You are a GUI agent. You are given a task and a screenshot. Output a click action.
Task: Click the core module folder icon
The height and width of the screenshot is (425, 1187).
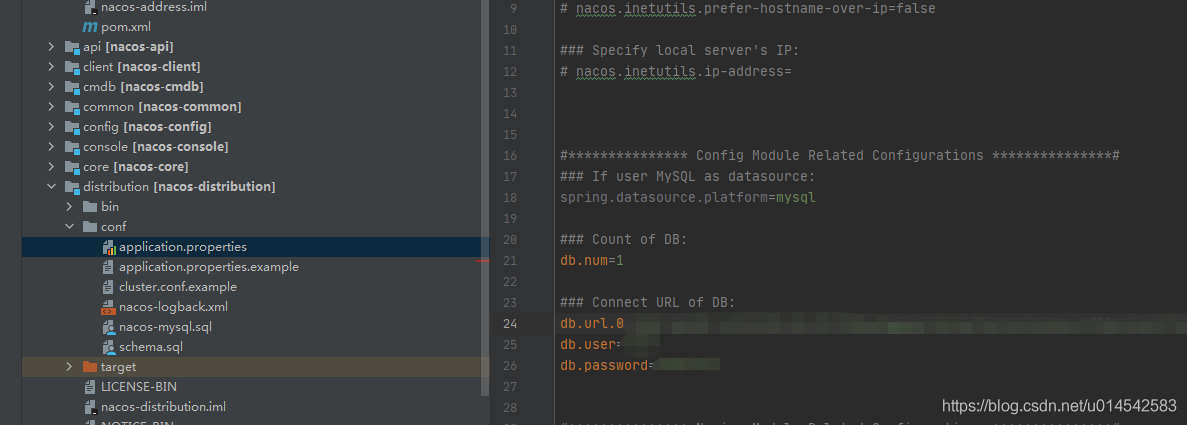coord(72,167)
